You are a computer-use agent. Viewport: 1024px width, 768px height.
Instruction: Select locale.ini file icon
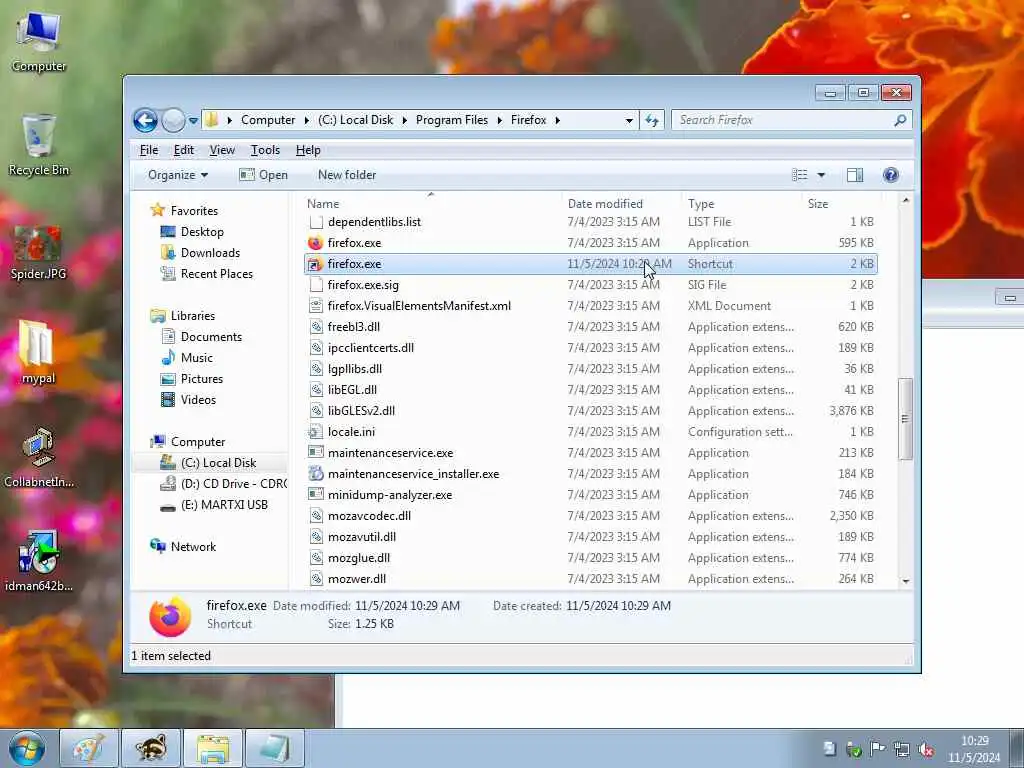(315, 432)
